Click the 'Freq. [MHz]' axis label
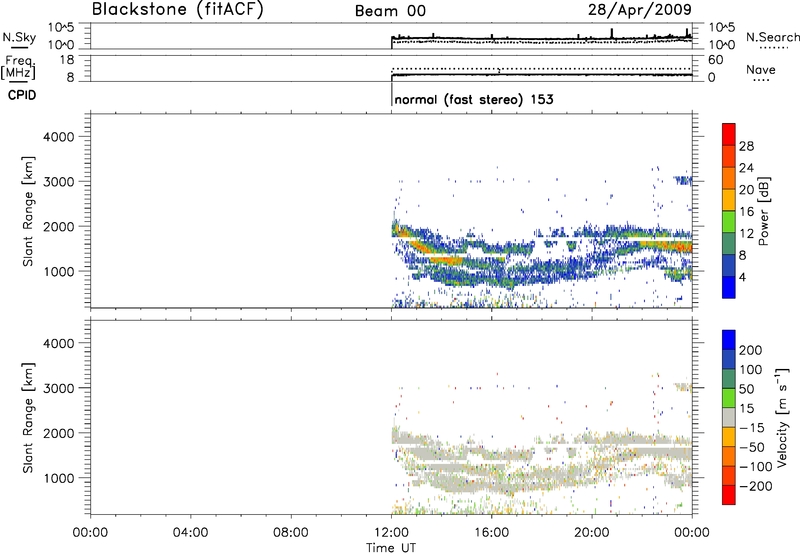Viewport: 800px width, 554px height. 18,67
